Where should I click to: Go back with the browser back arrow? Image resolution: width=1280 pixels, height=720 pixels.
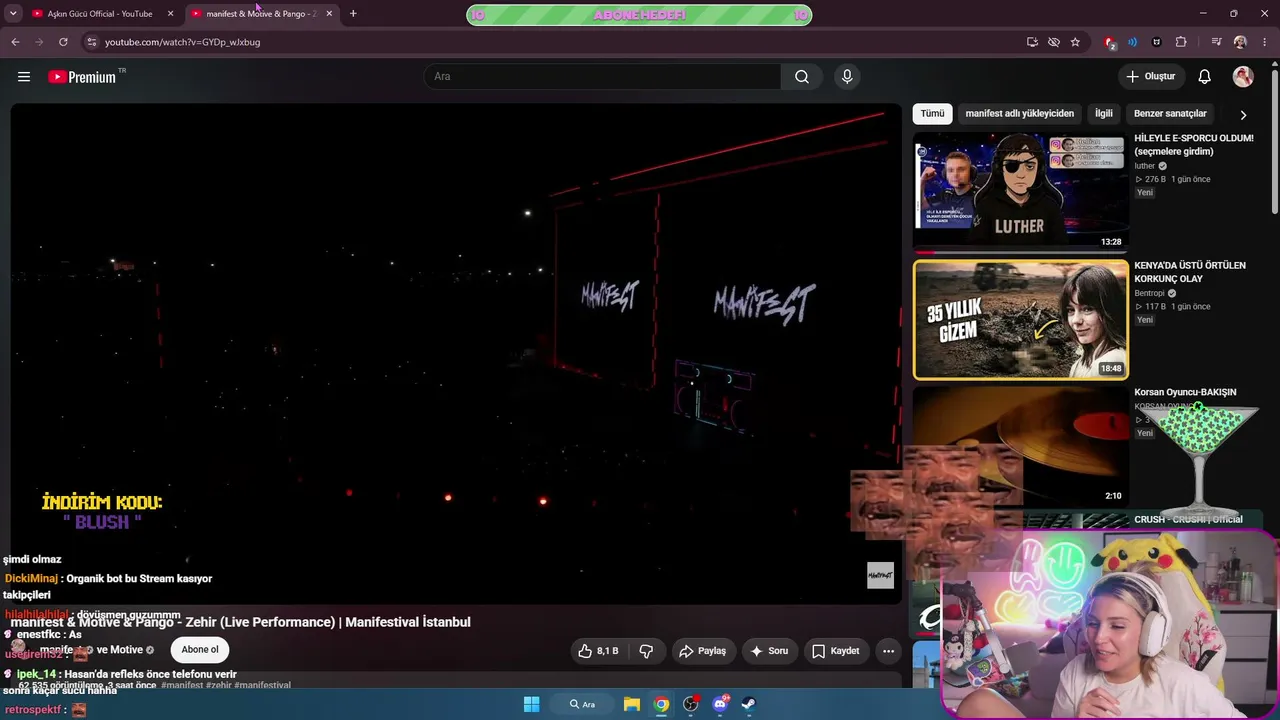[15, 42]
